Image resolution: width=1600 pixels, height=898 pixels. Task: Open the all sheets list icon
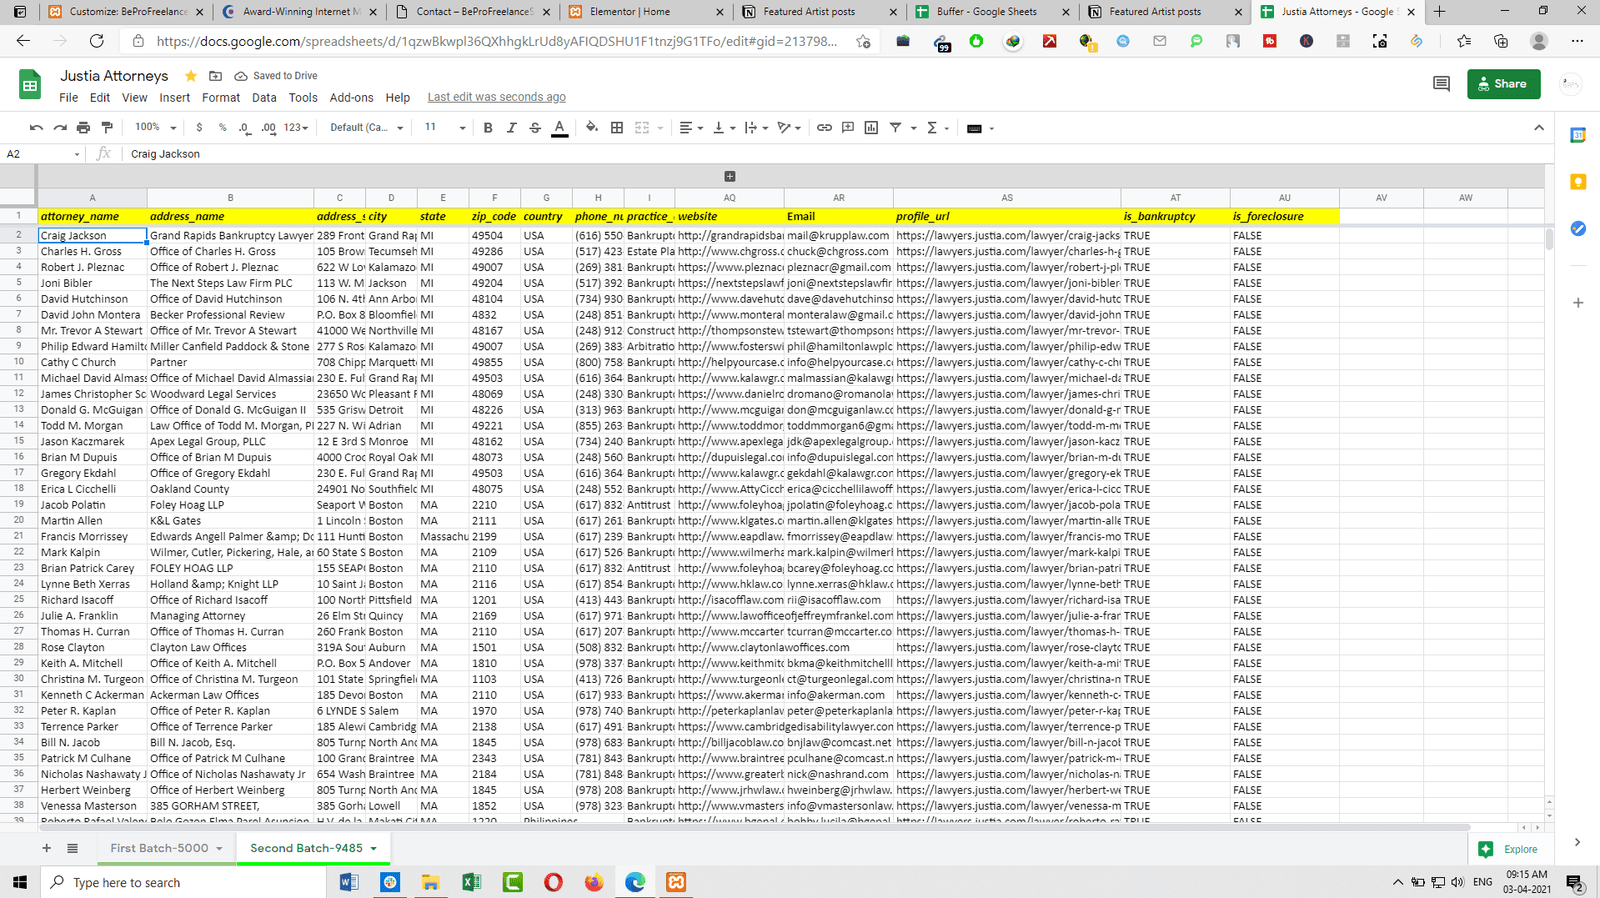point(72,848)
